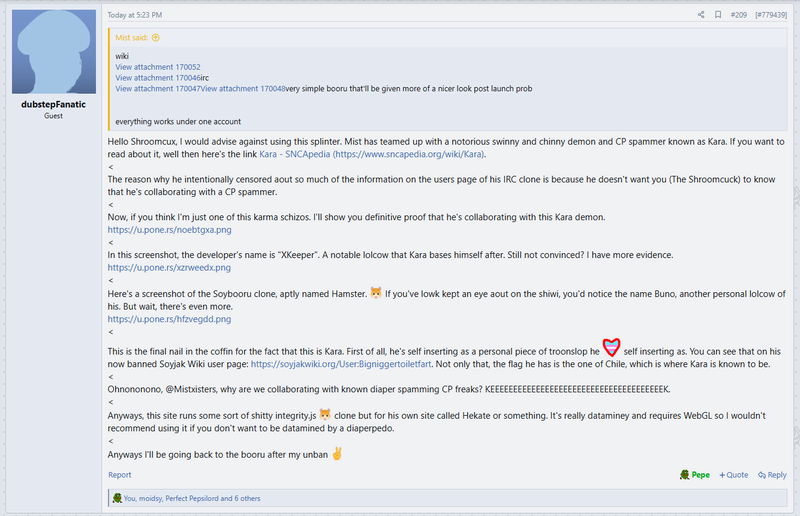
Task: Open the xzrweedx.png image link
Action: click(x=169, y=267)
